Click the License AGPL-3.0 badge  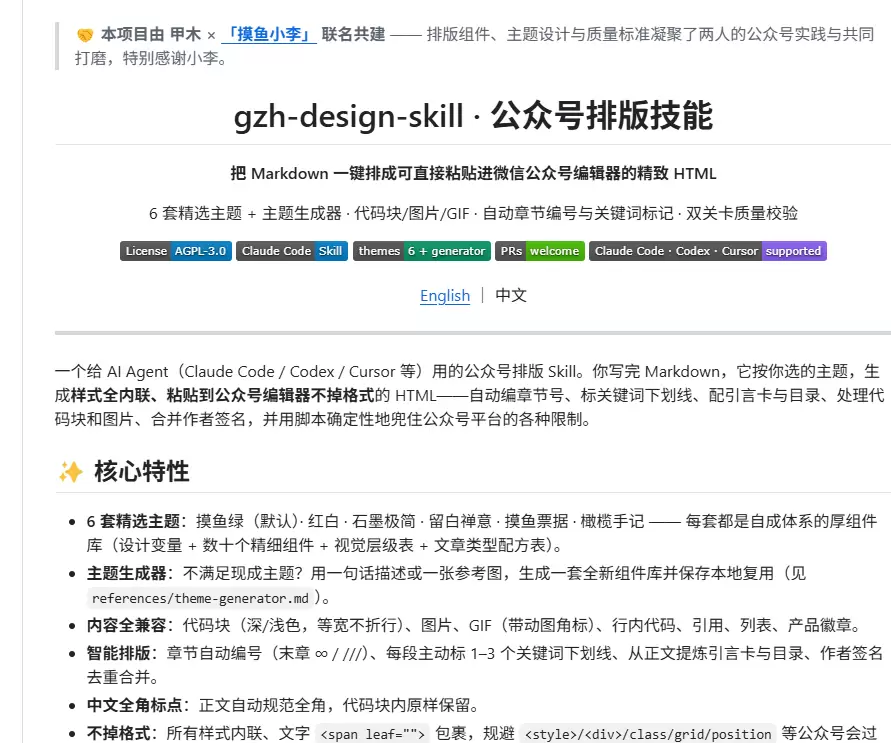click(176, 251)
